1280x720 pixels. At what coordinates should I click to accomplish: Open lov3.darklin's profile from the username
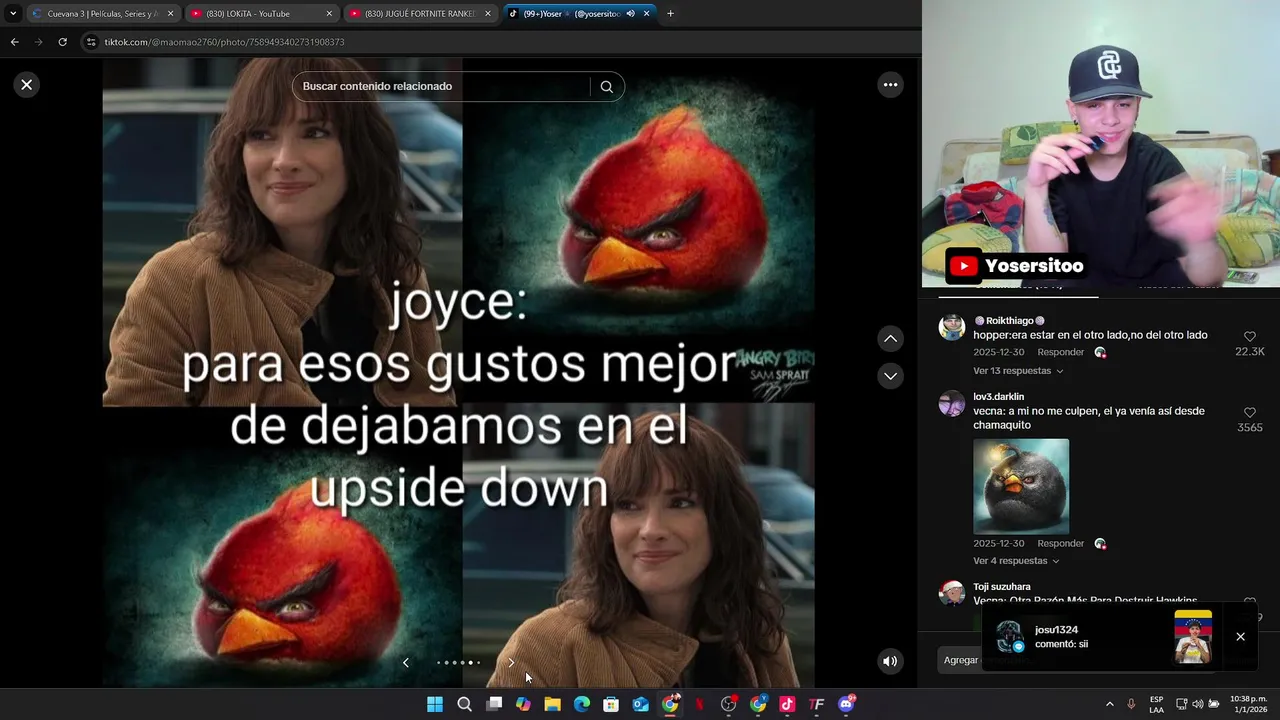[x=998, y=397]
